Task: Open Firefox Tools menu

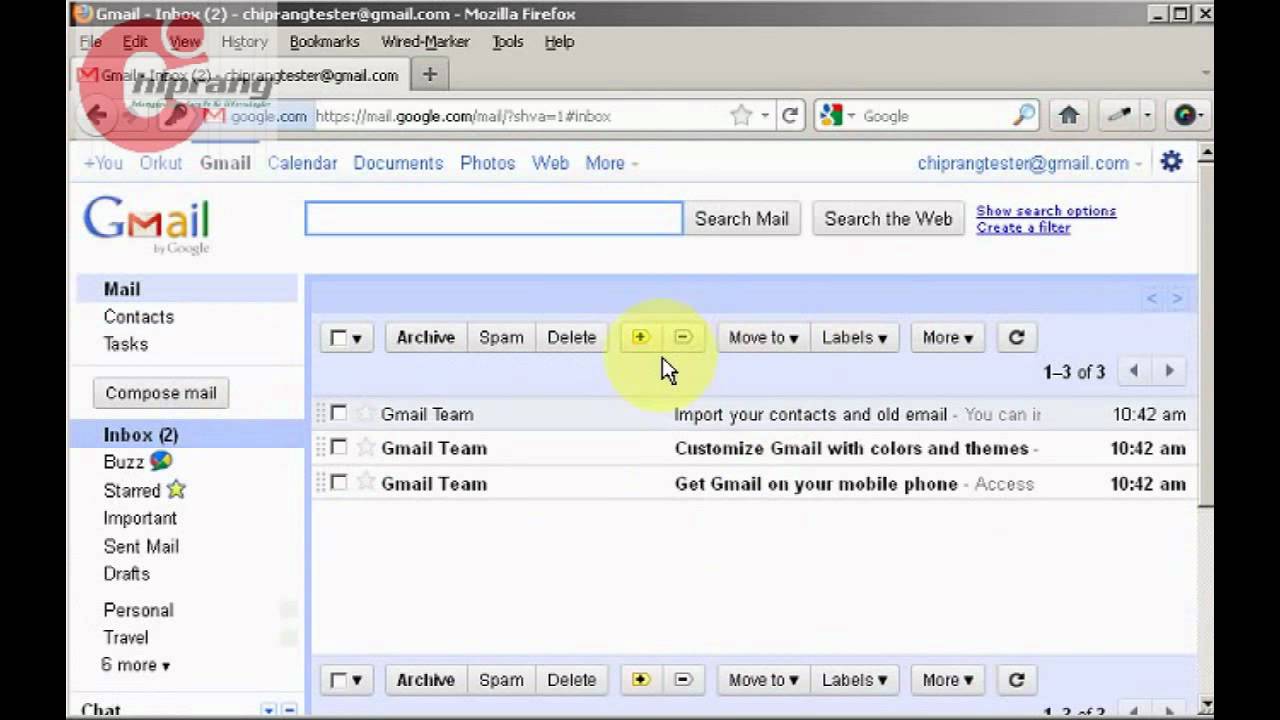Action: point(507,41)
